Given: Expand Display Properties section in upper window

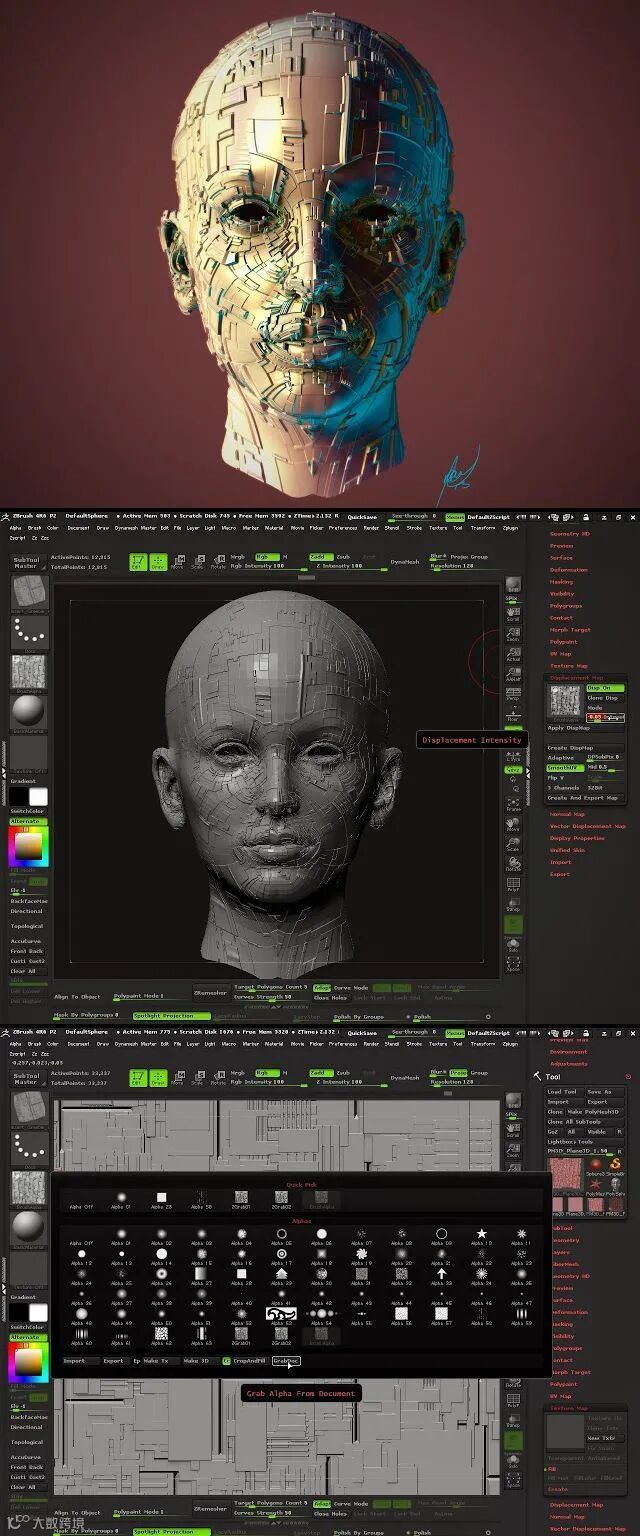Looking at the screenshot, I should click(x=577, y=838).
